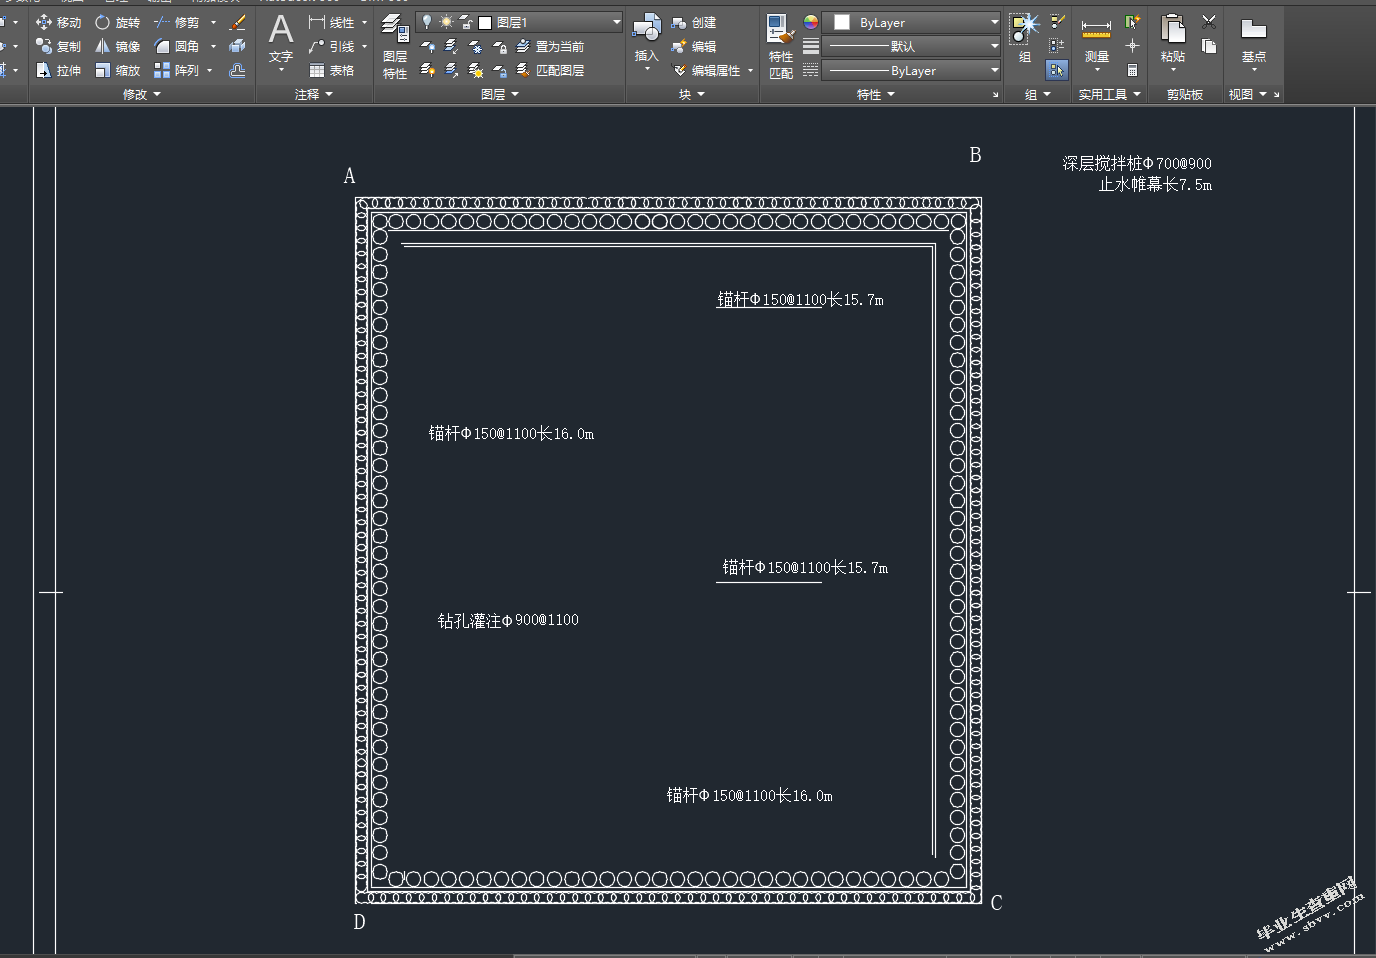Expand the Group (组) panel title

tap(1037, 94)
